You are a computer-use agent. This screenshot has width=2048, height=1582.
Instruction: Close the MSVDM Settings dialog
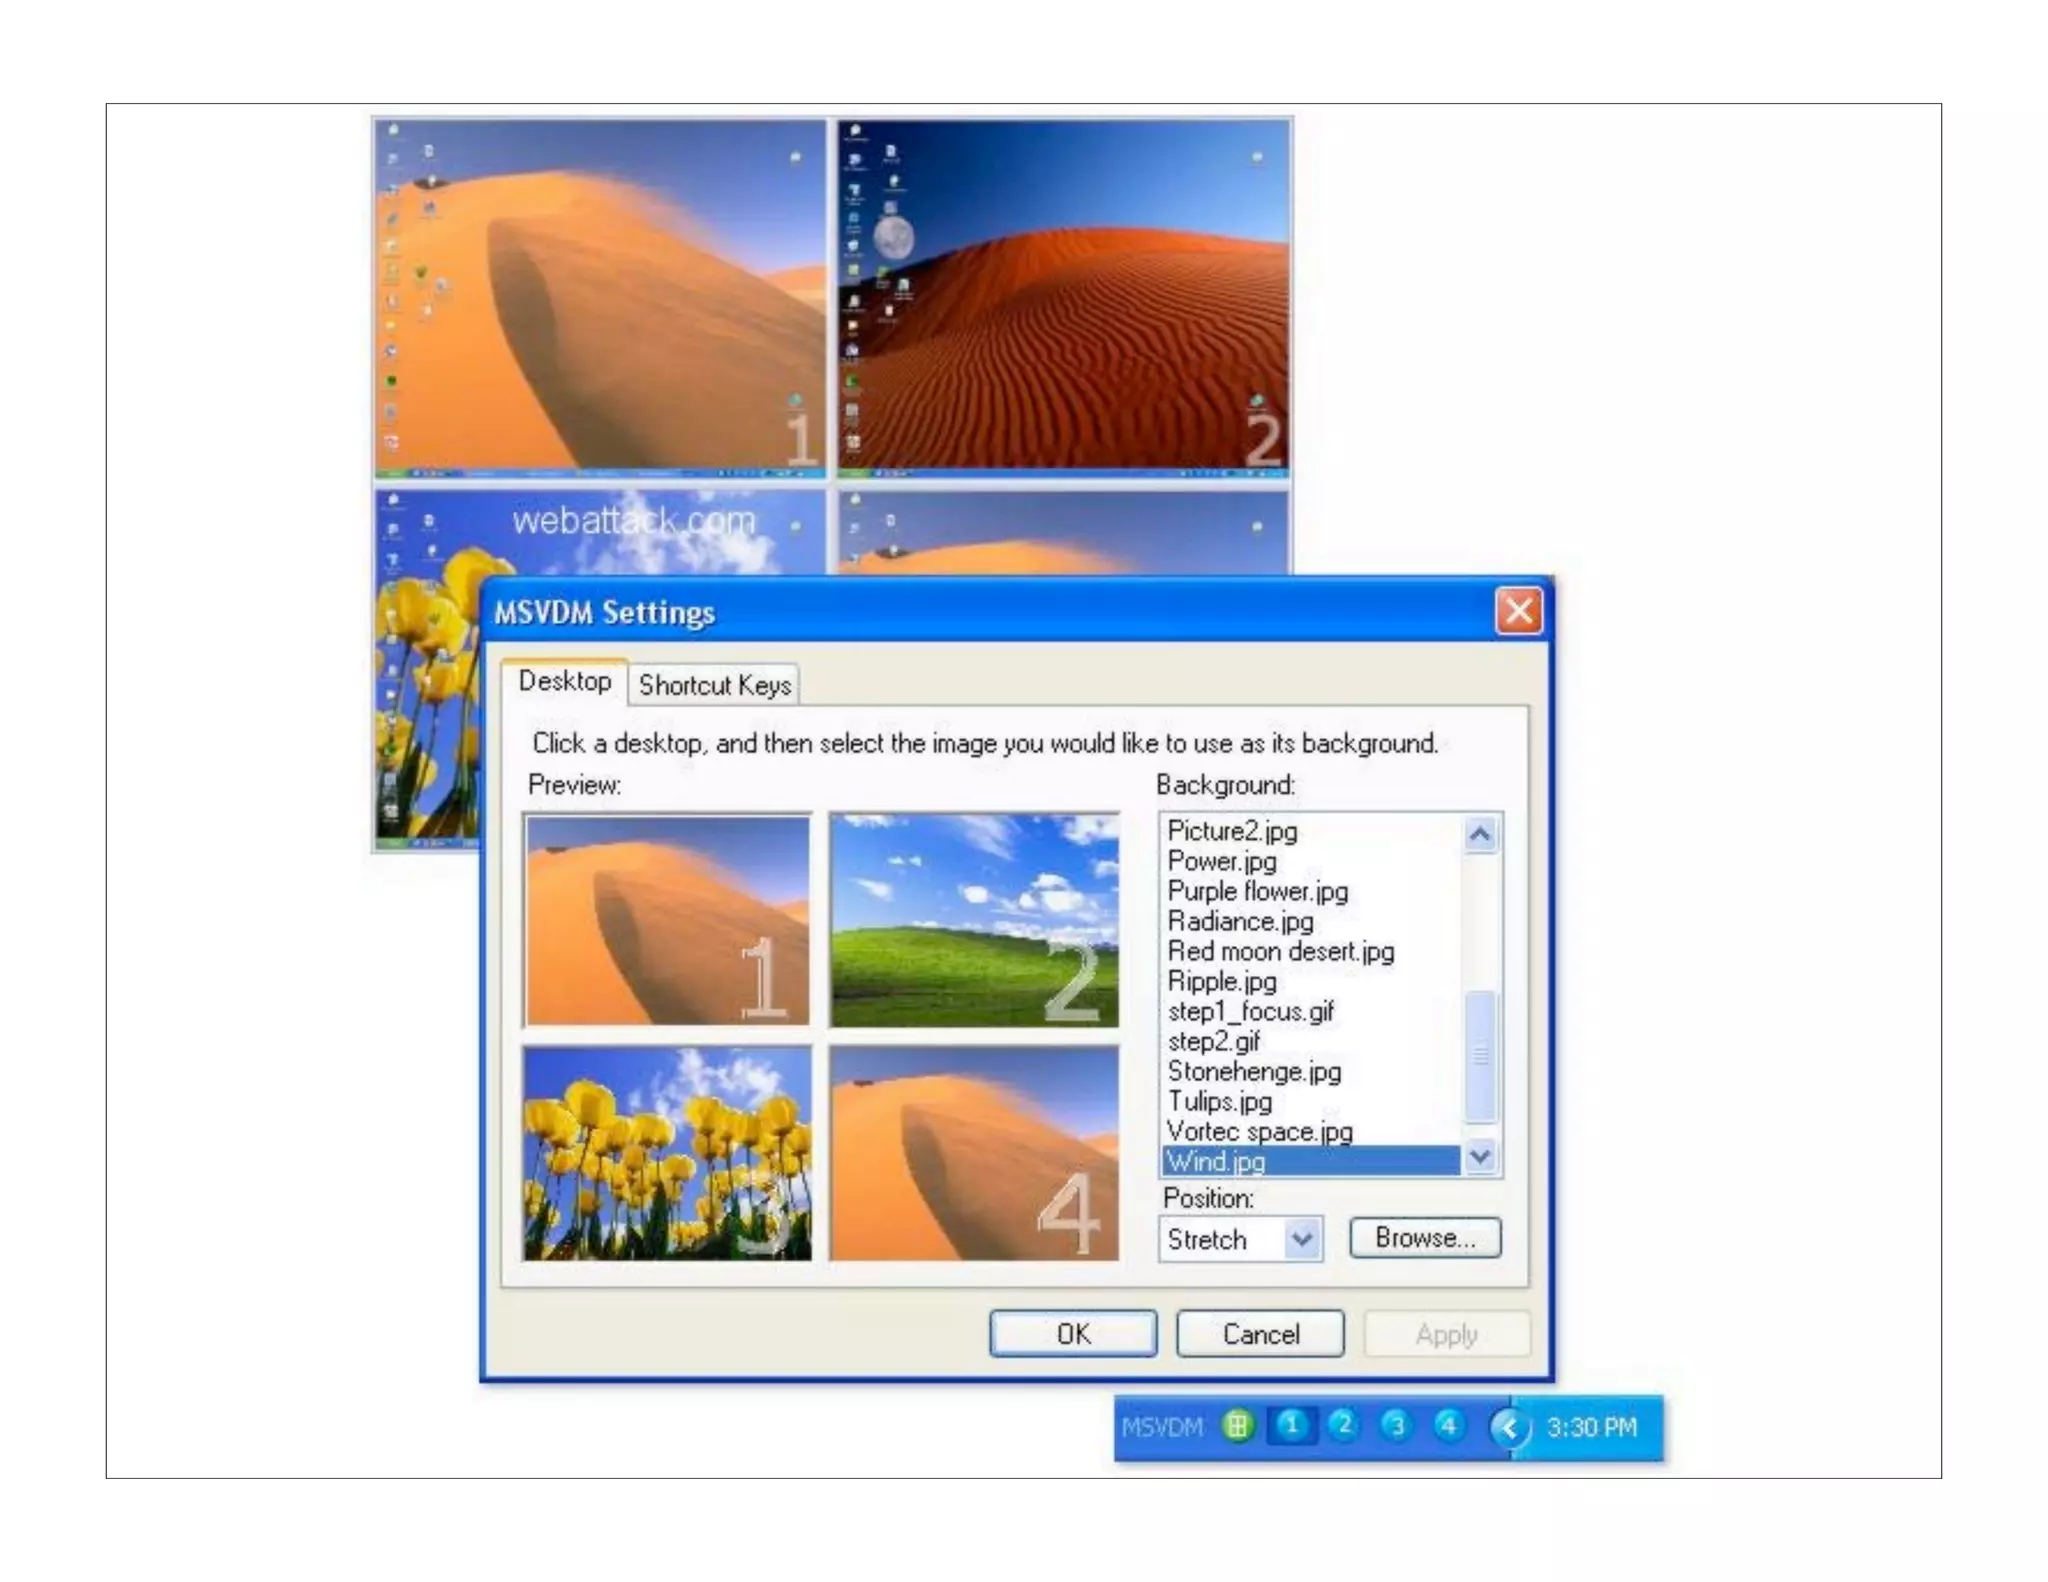pyautogui.click(x=1518, y=611)
